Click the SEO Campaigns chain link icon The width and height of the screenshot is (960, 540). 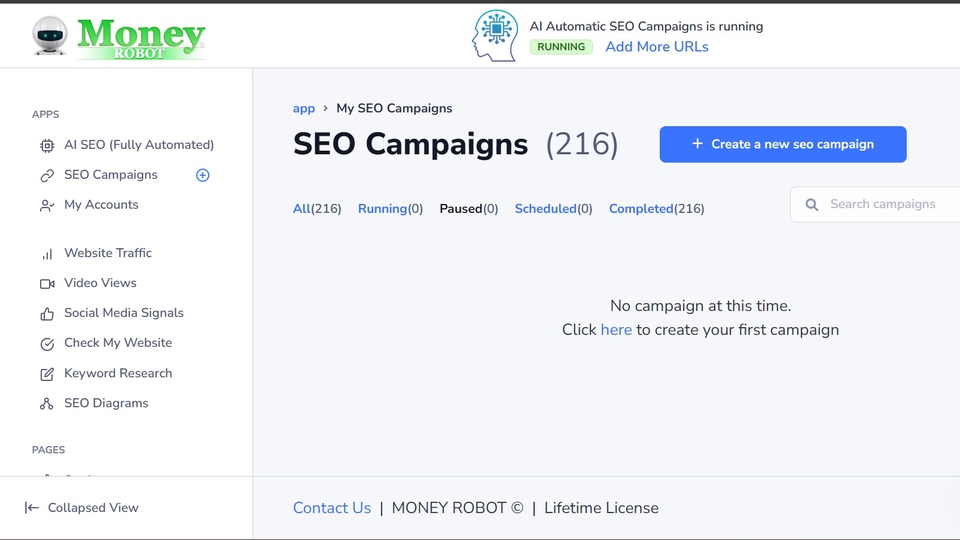click(x=47, y=176)
